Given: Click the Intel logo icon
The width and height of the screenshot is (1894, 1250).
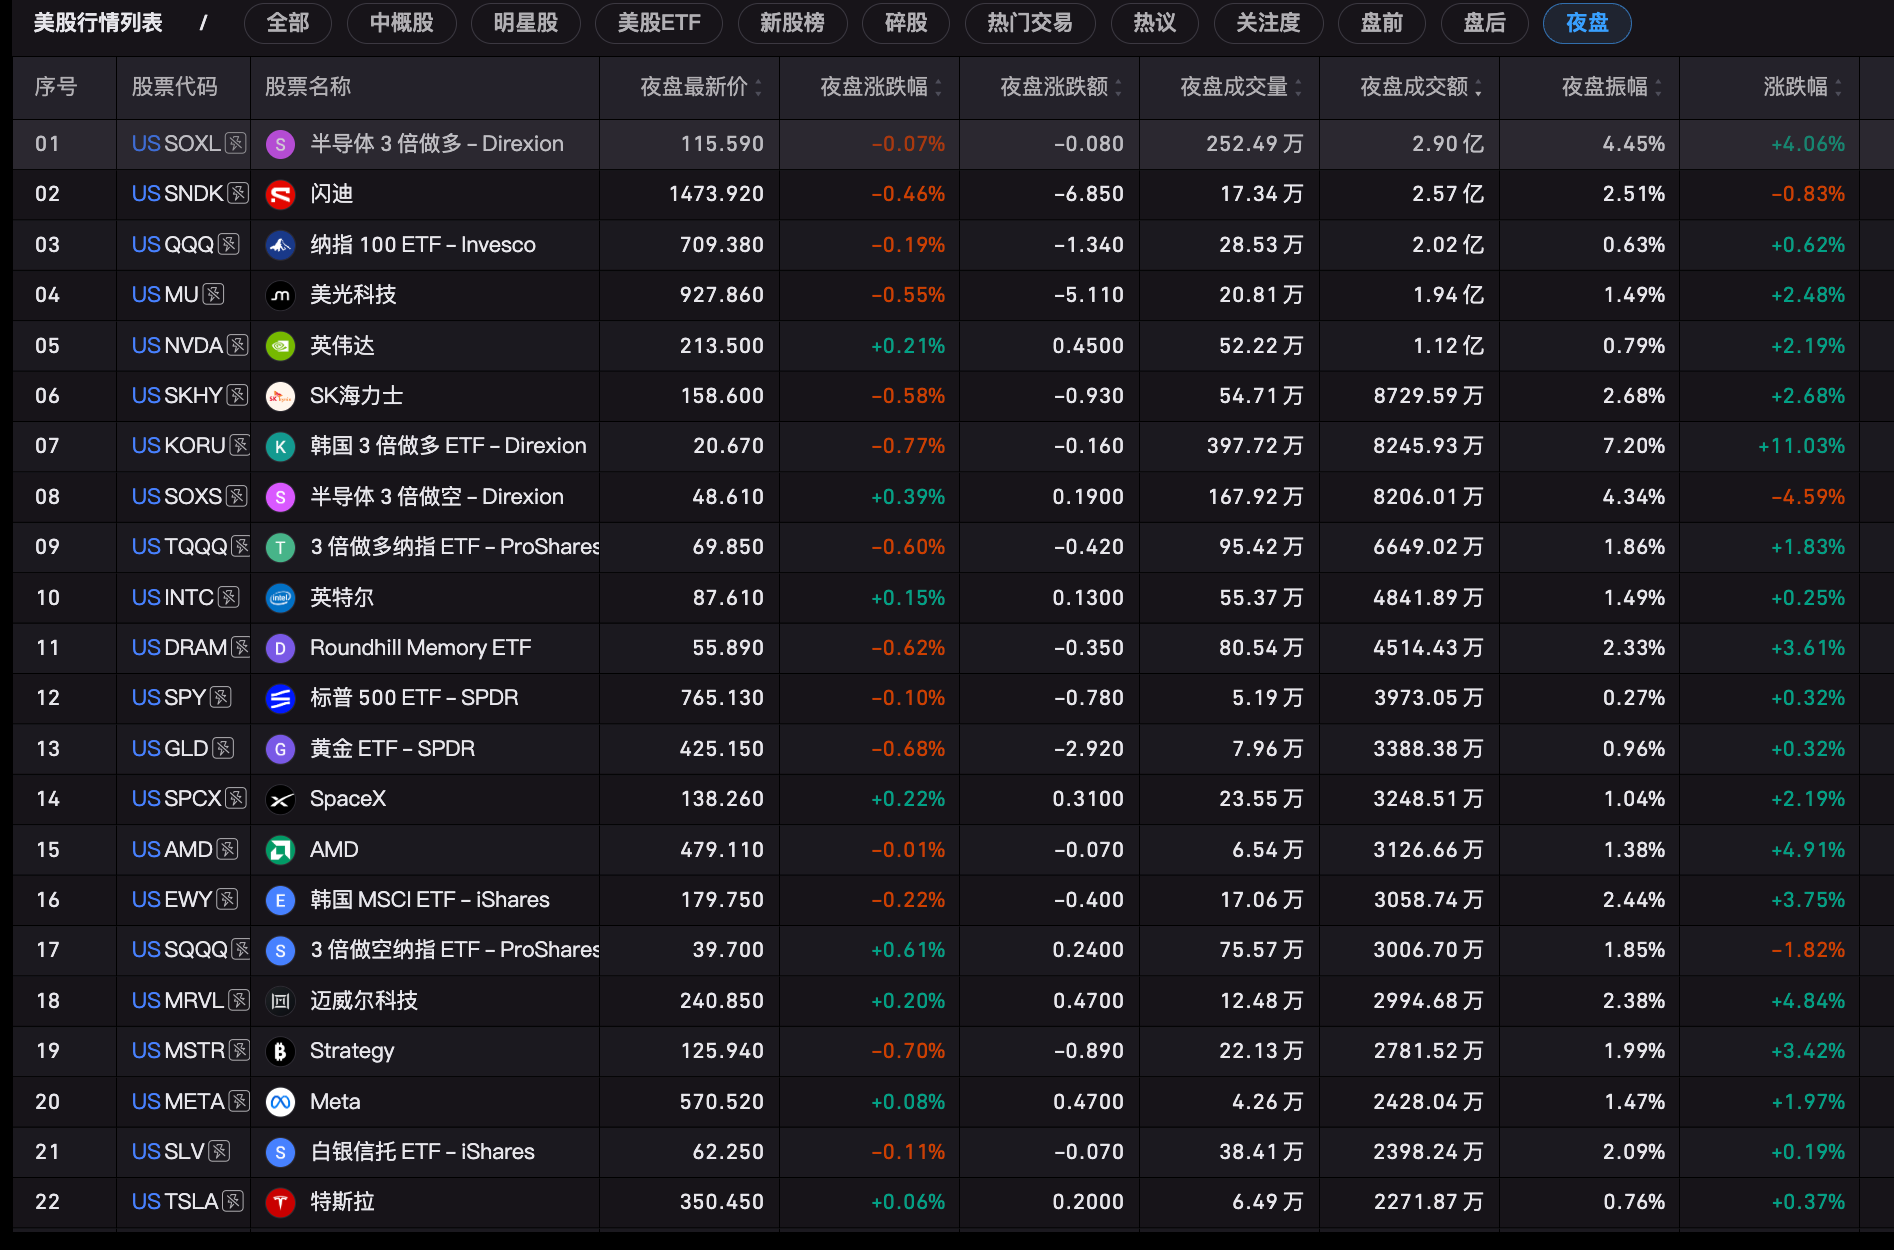Looking at the screenshot, I should [280, 598].
